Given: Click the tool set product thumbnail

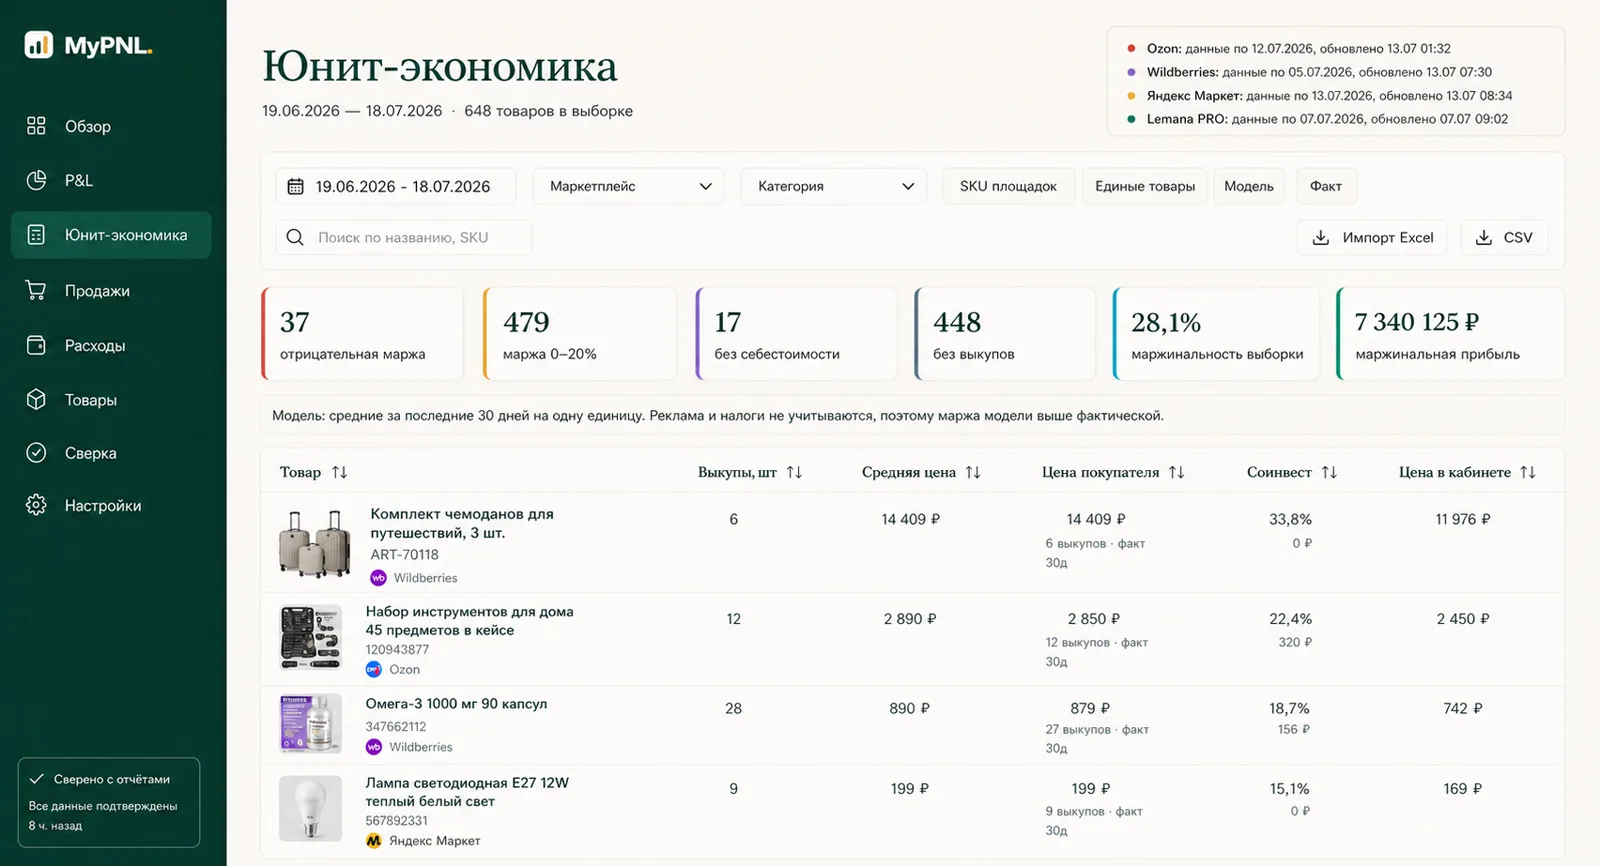Looking at the screenshot, I should pyautogui.click(x=310, y=636).
